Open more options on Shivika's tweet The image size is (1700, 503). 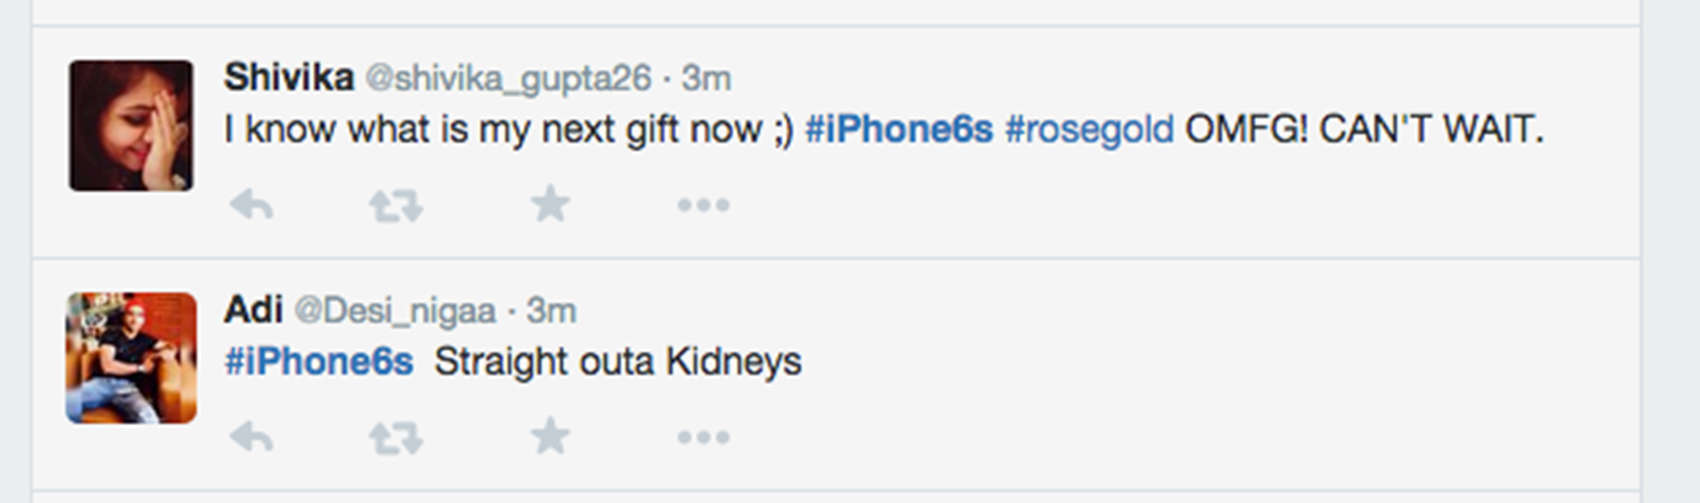(703, 205)
